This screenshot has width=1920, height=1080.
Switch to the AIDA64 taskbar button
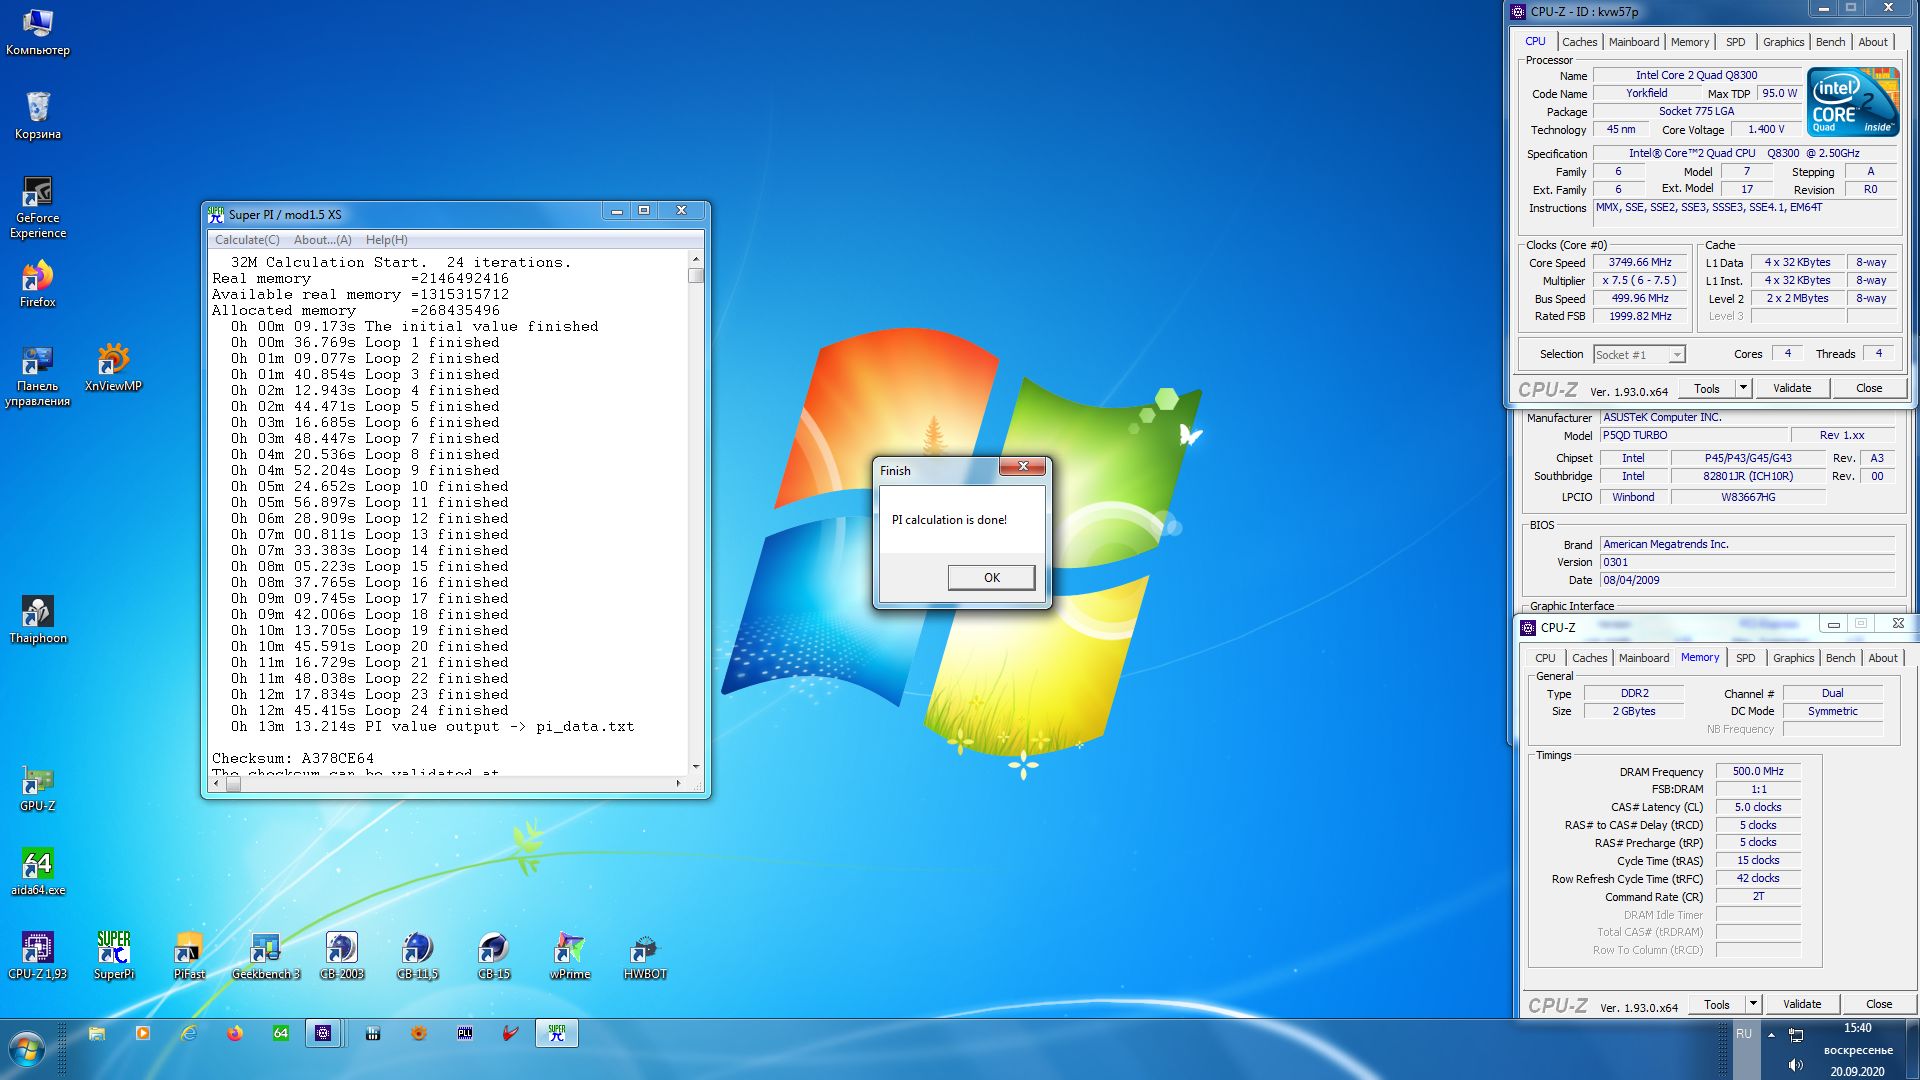click(x=281, y=1033)
